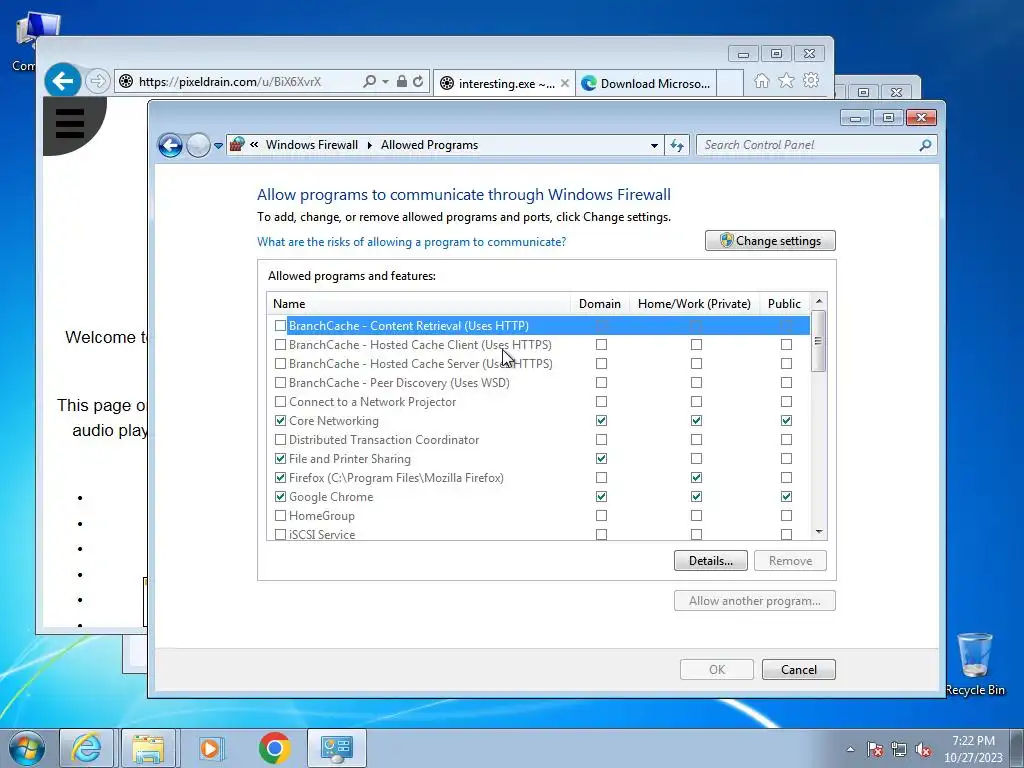Image resolution: width=1024 pixels, height=768 pixels.
Task: Refresh the pixeldrain page in IE
Action: 418,81
